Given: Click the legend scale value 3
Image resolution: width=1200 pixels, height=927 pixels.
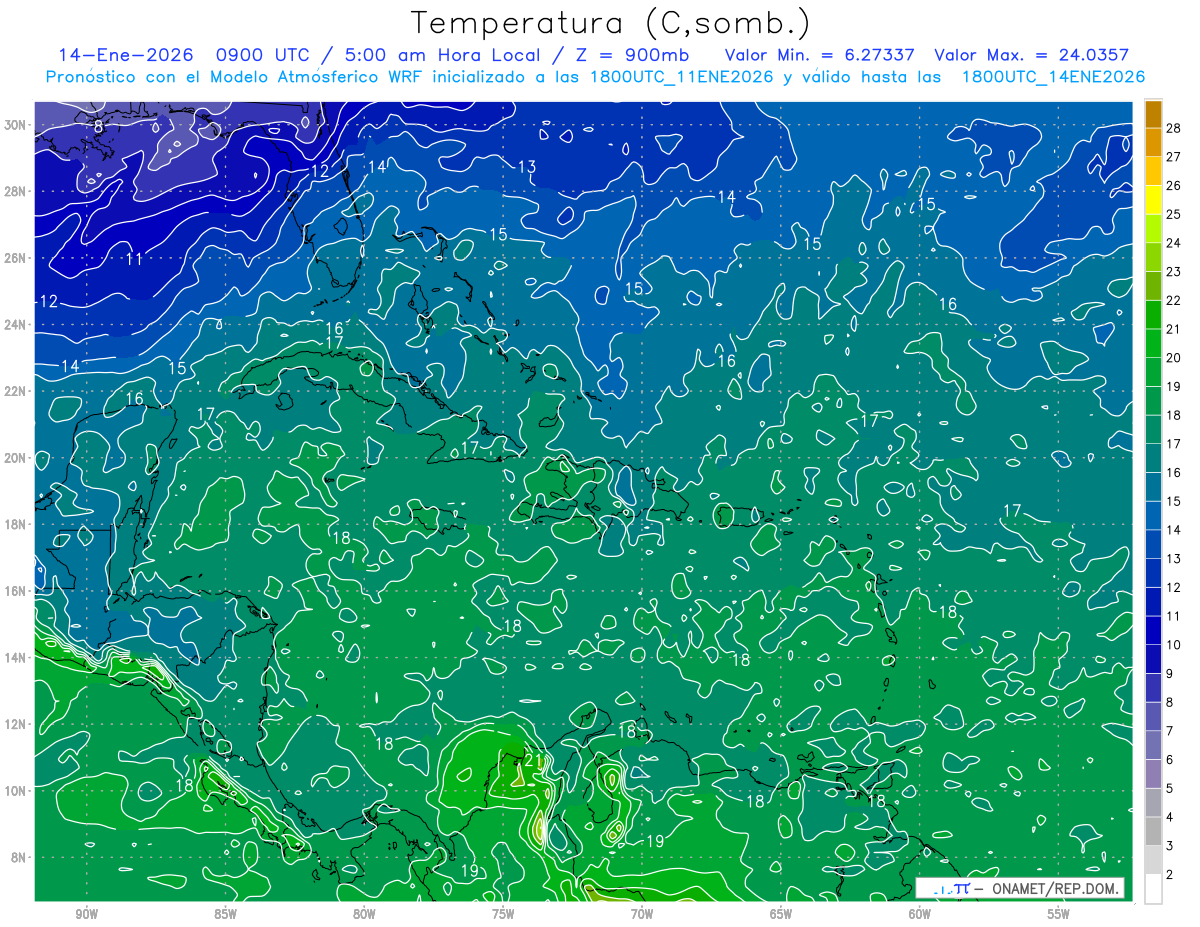Looking at the screenshot, I should pyautogui.click(x=1170, y=846).
